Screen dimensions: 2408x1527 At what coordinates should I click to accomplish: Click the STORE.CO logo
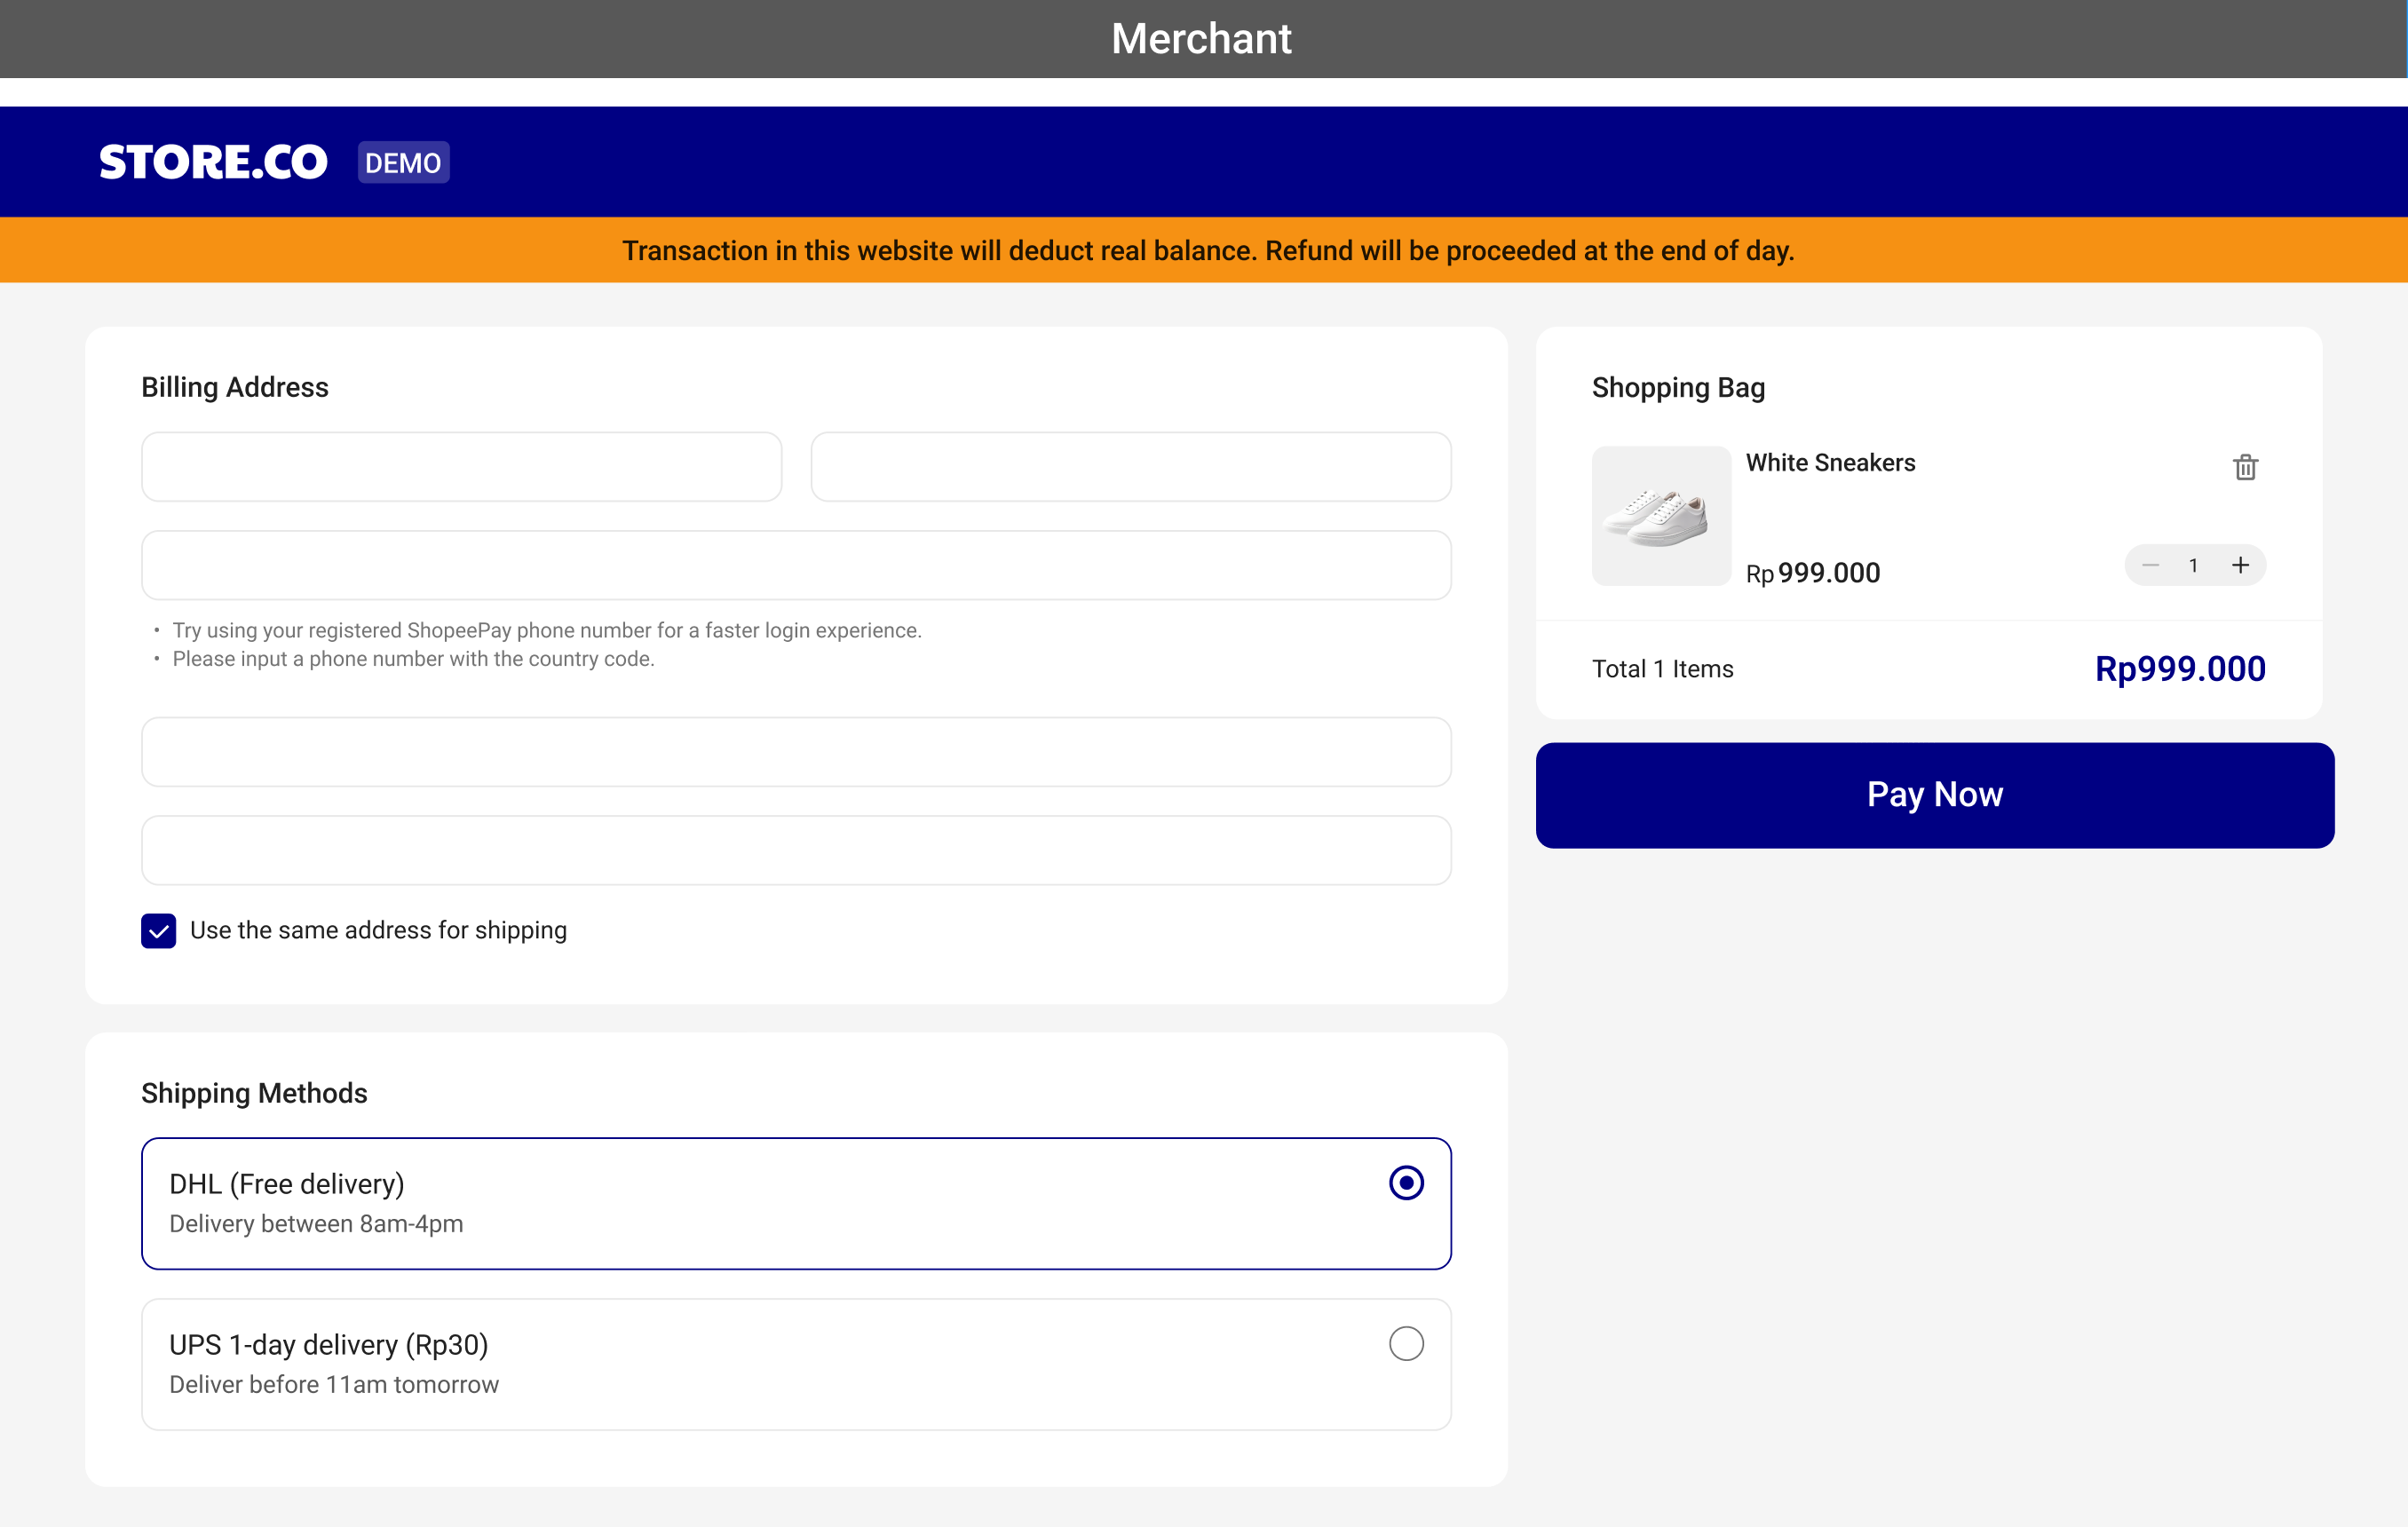[x=213, y=162]
